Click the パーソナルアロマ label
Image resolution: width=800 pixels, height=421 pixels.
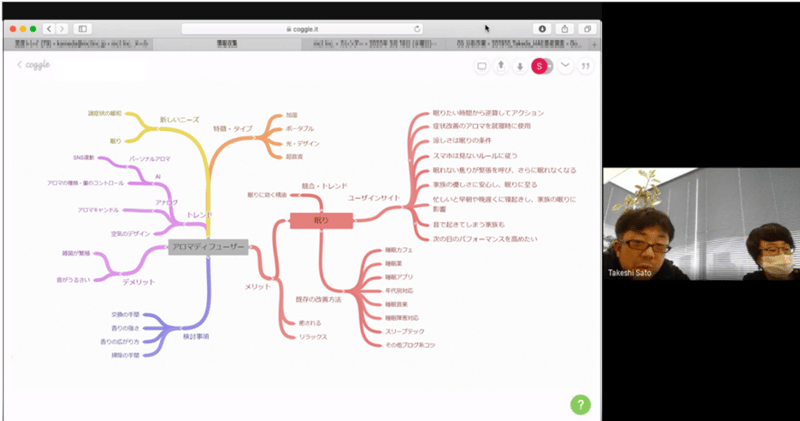pos(149,159)
